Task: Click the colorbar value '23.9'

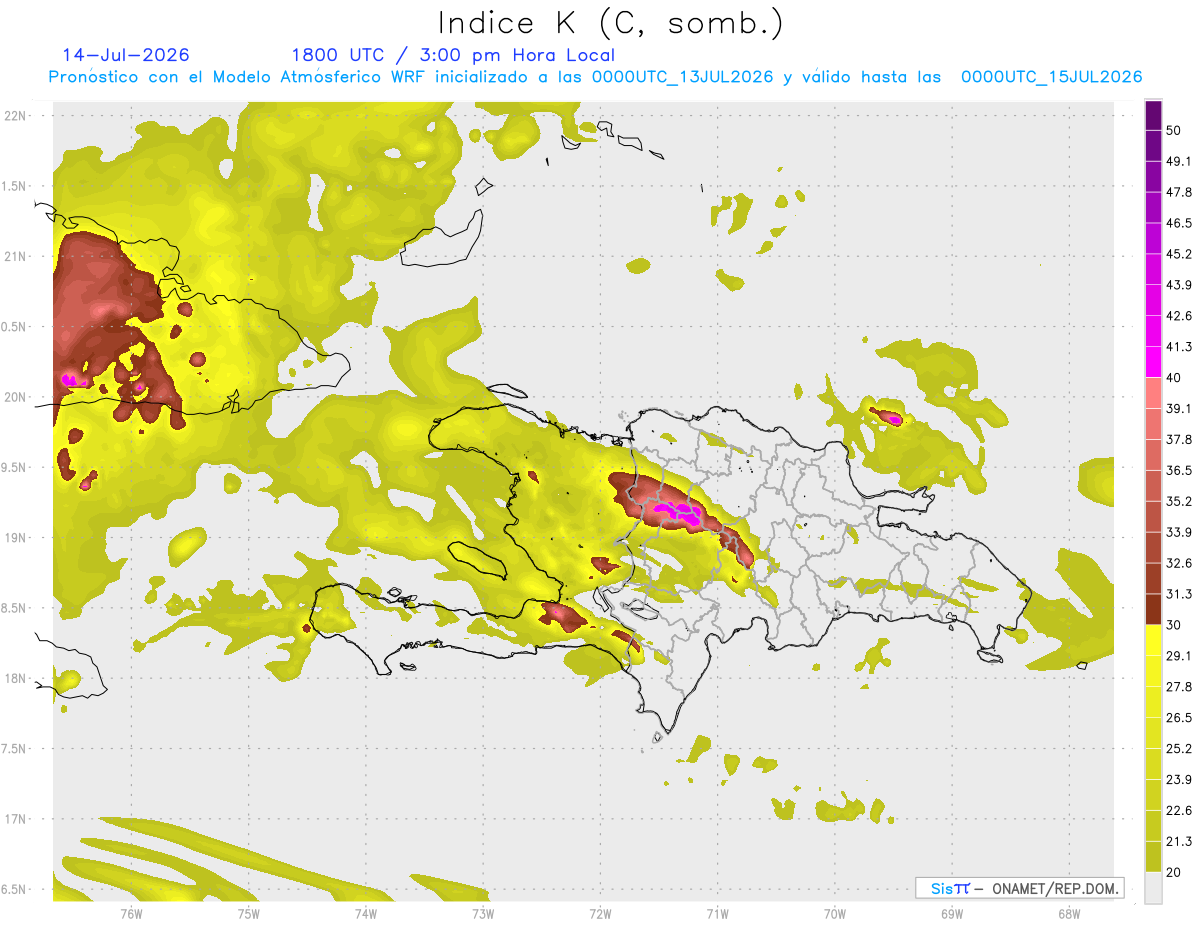Action: 1178,780
